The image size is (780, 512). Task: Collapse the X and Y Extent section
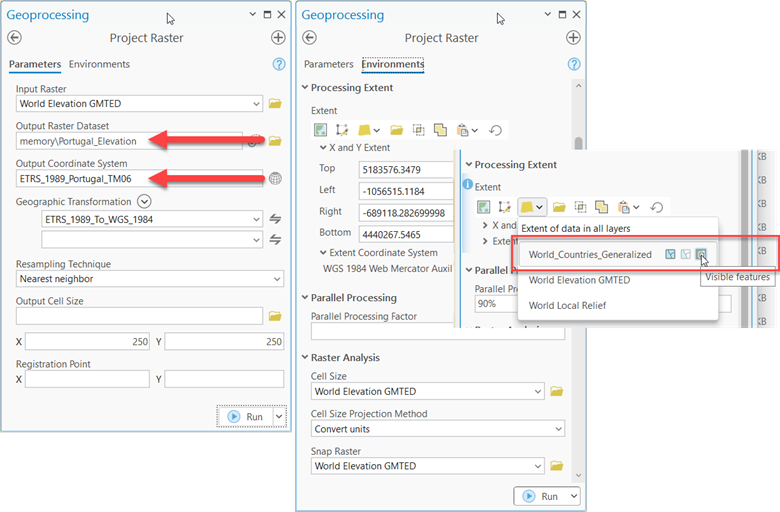coord(323,148)
